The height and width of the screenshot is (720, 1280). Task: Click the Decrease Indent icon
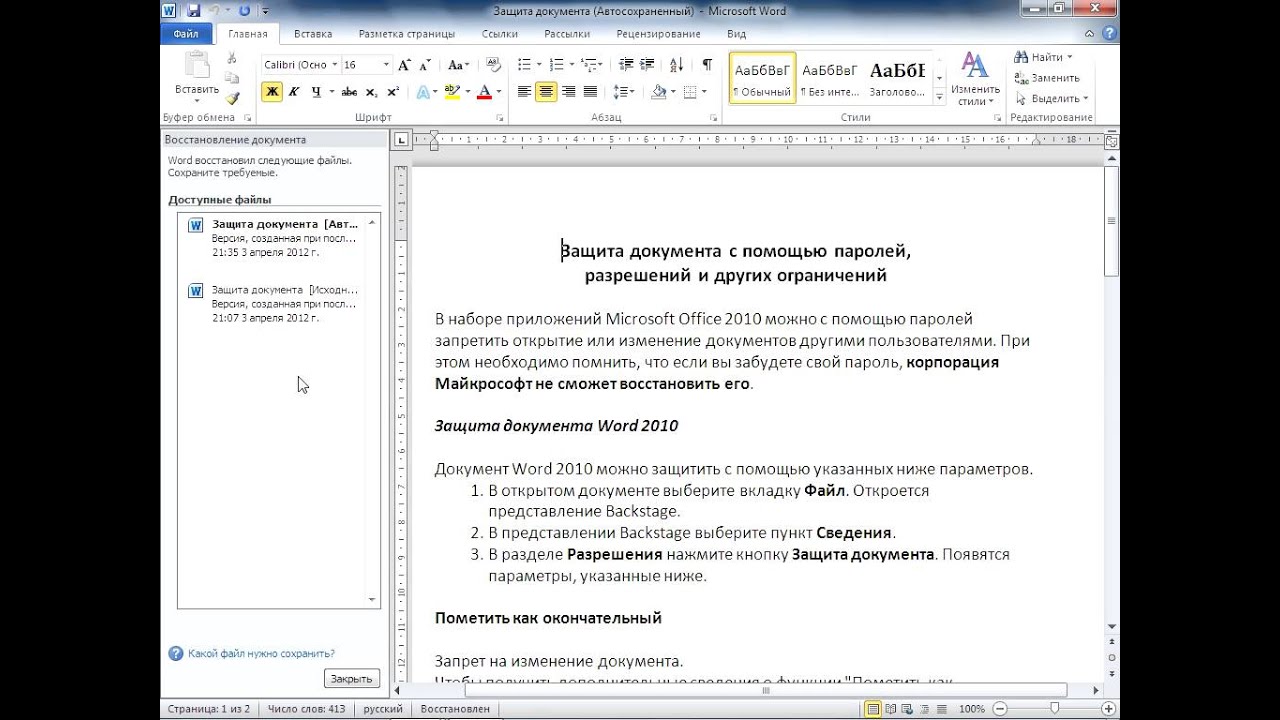pyautogui.click(x=626, y=65)
